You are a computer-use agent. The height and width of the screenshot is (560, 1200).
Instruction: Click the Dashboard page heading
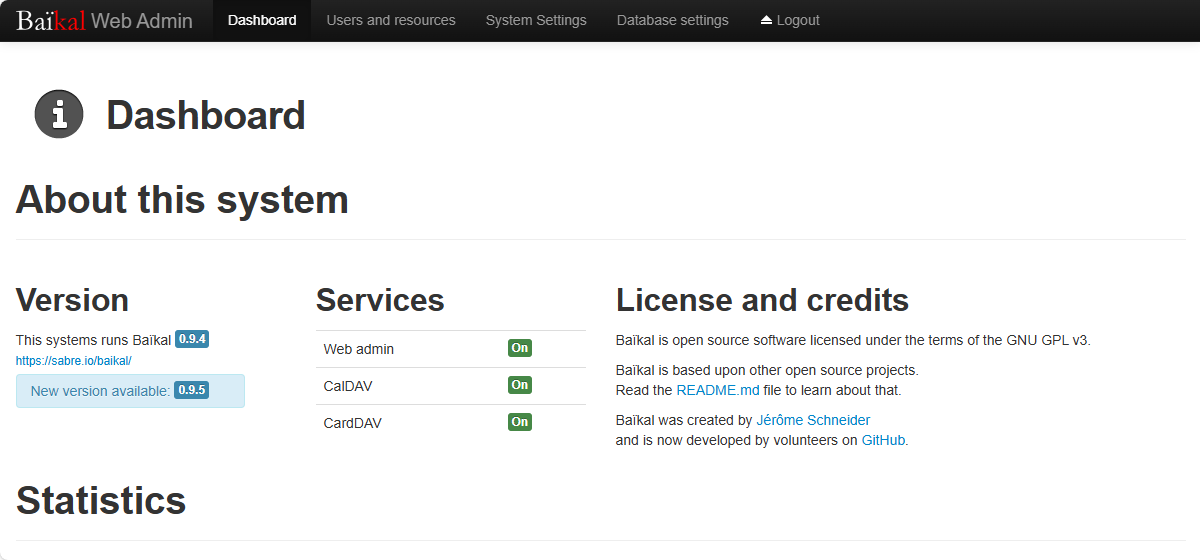point(206,115)
